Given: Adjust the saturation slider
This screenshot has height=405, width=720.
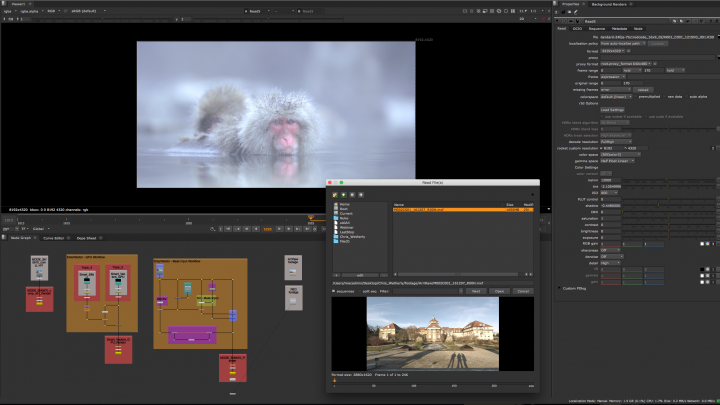Looking at the screenshot, I should click(668, 219).
